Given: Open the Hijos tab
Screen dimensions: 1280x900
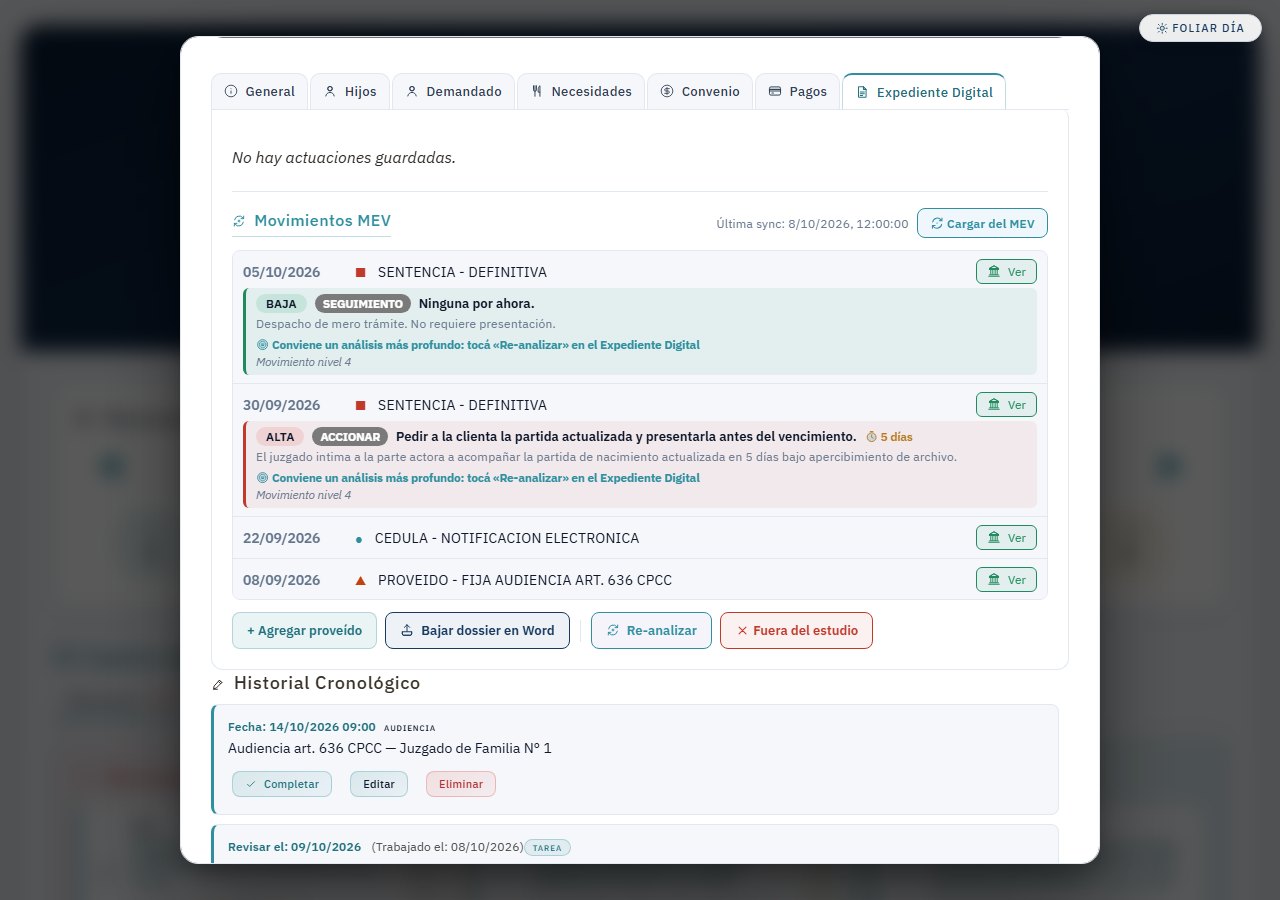Looking at the screenshot, I should click(350, 91).
